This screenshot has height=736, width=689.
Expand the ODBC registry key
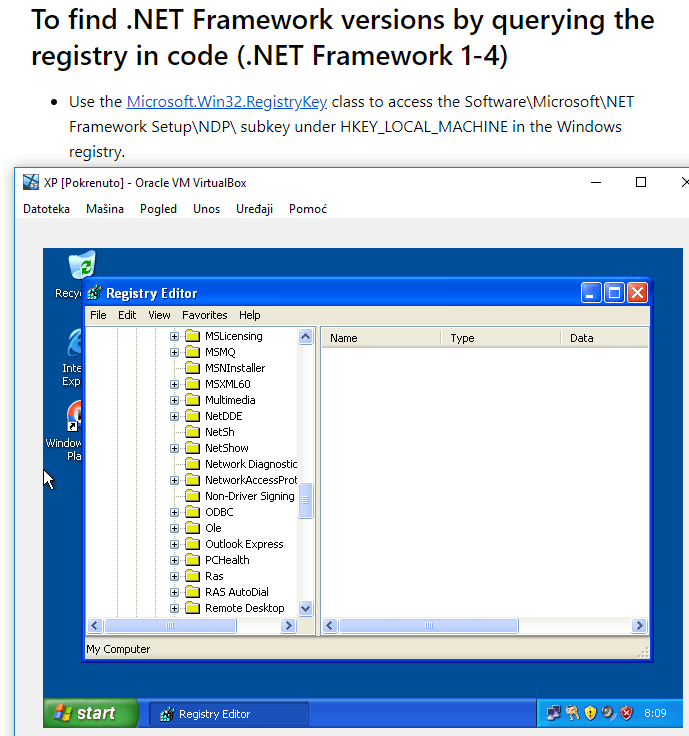[174, 512]
